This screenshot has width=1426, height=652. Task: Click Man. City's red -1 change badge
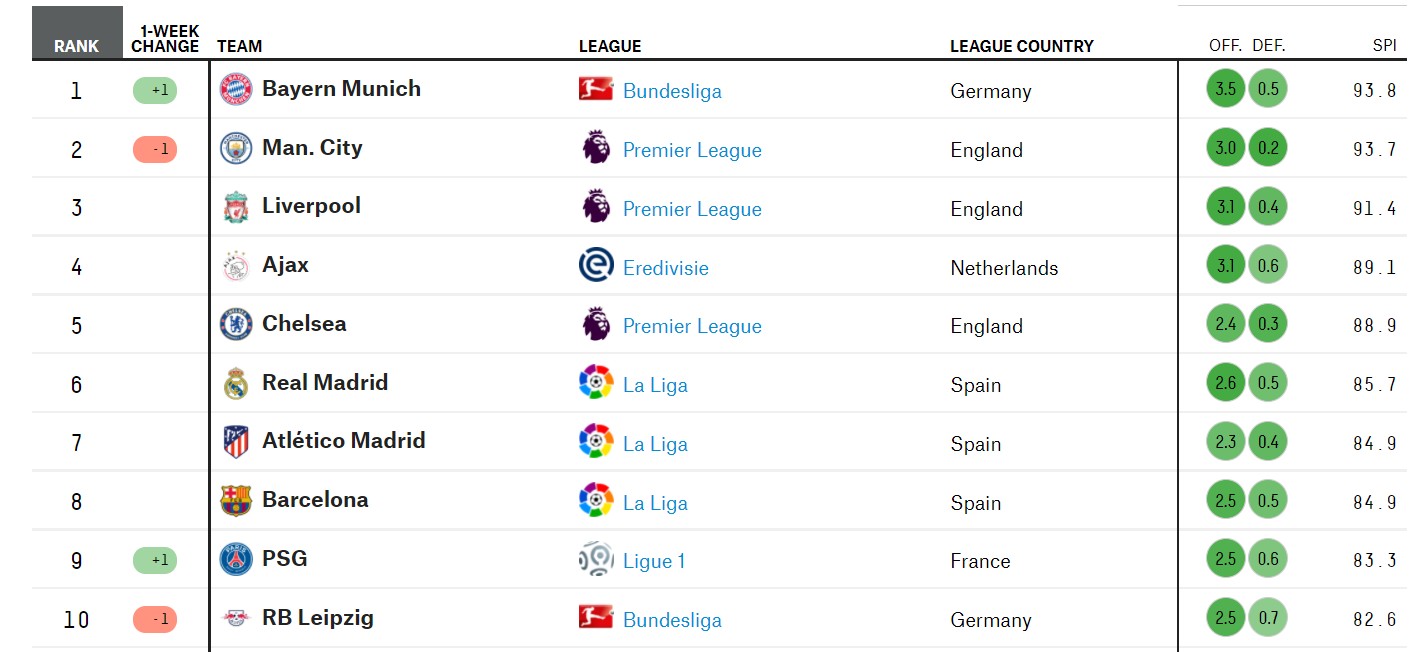[x=155, y=150]
